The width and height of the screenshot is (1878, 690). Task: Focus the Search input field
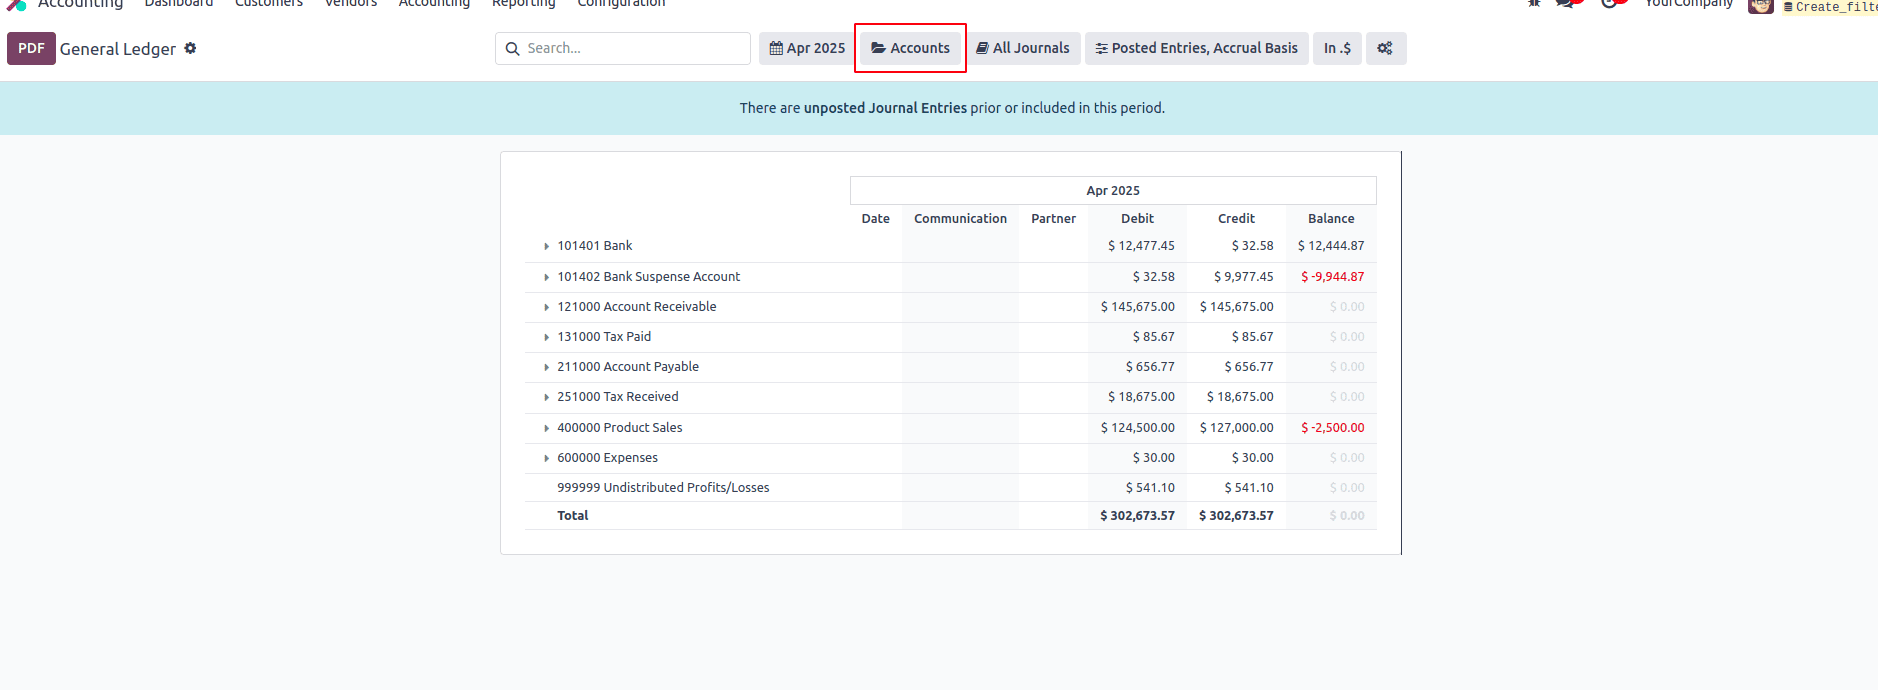623,48
